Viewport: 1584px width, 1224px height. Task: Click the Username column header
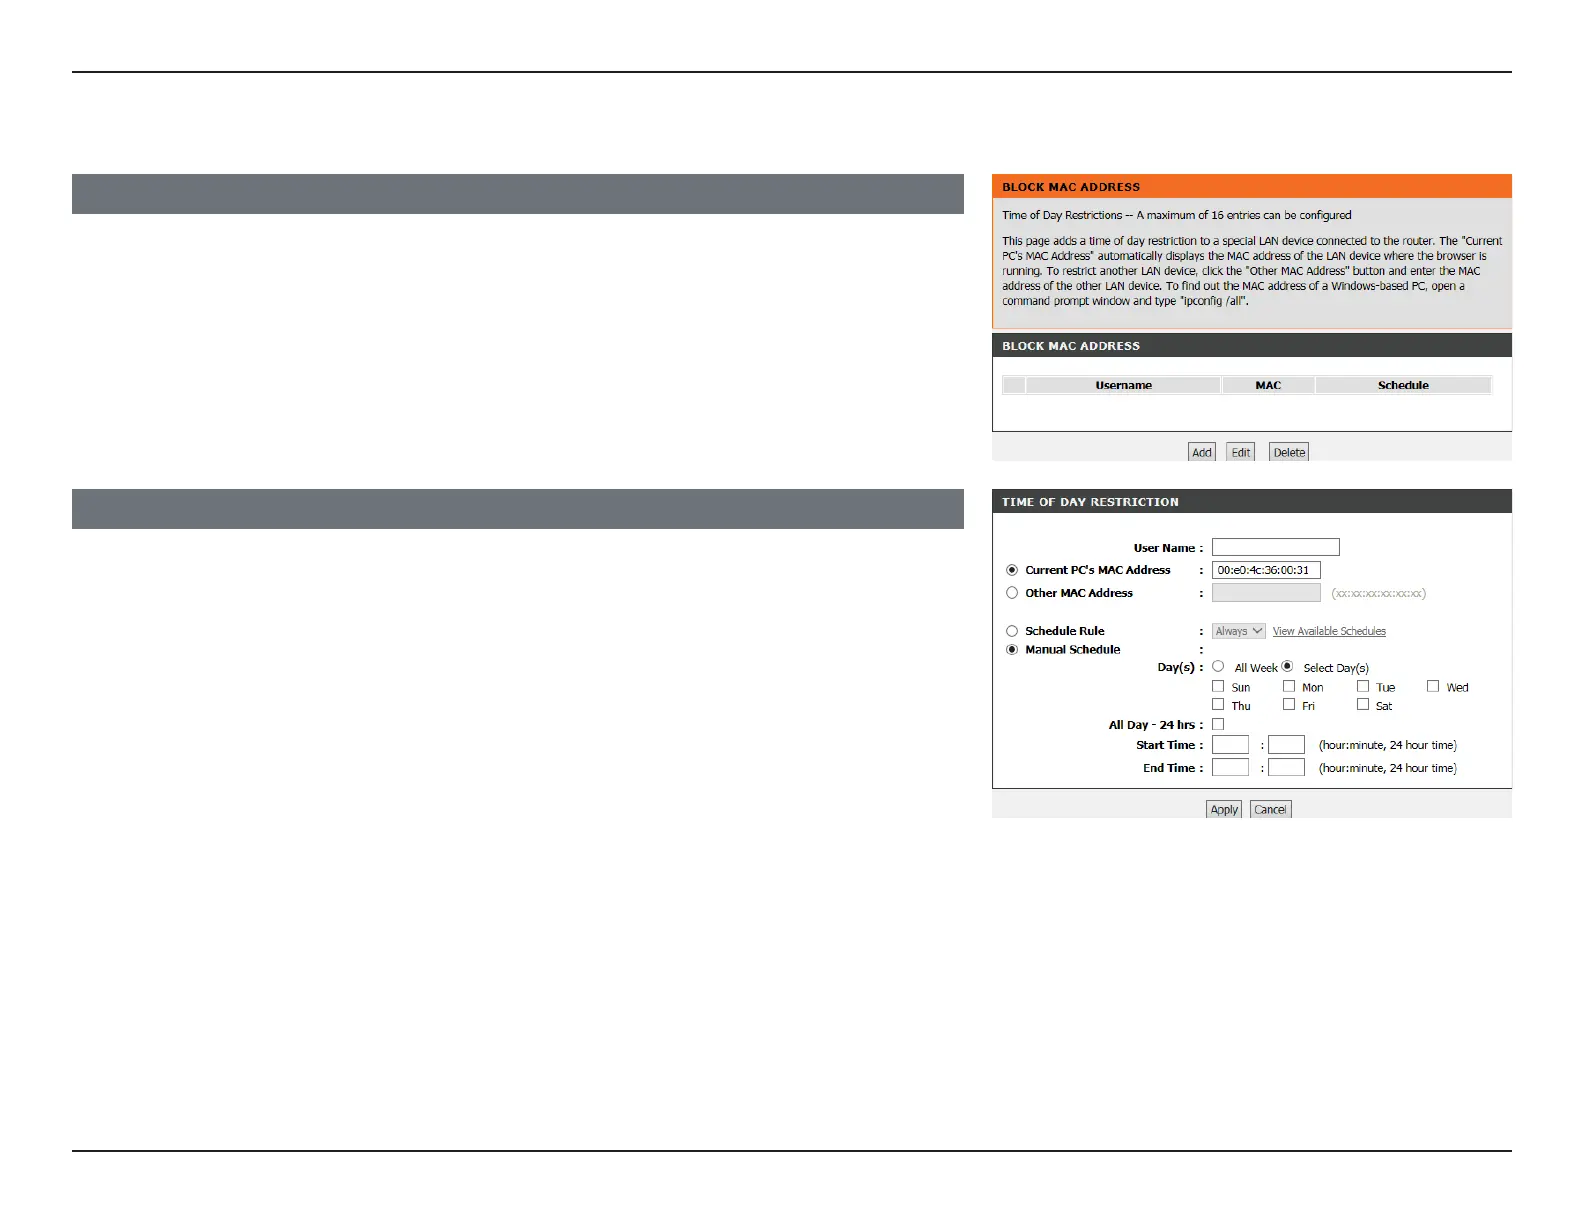[x=1123, y=385]
